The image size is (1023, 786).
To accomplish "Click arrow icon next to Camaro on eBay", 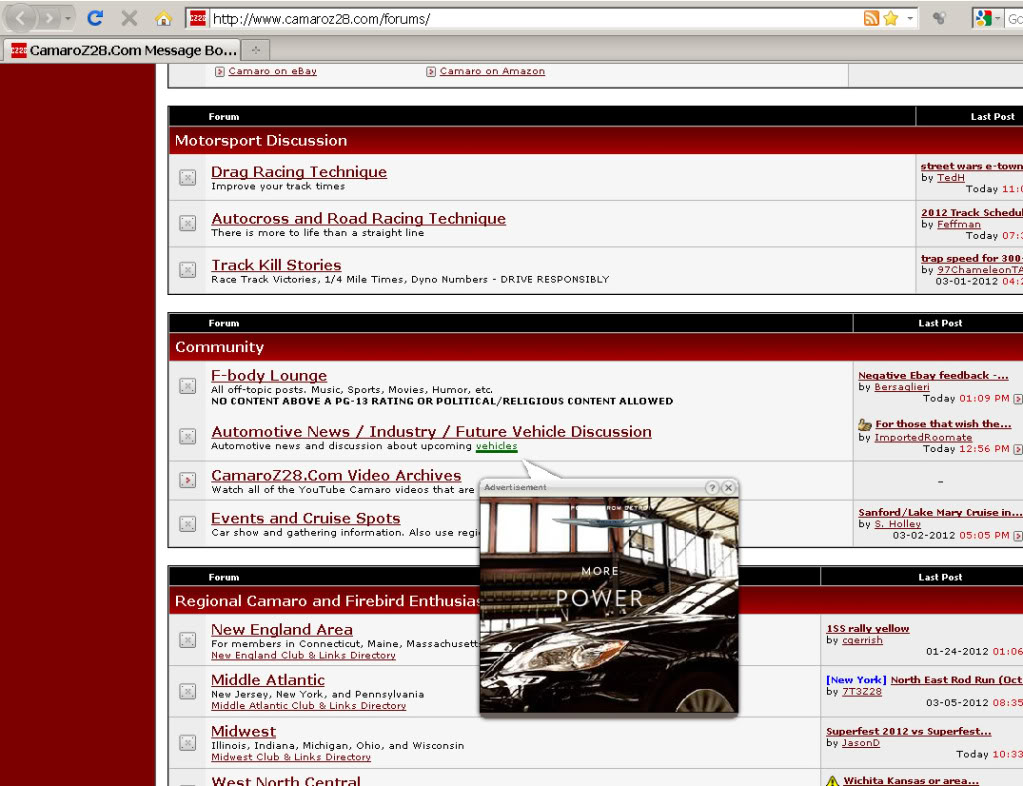I will (x=220, y=72).
